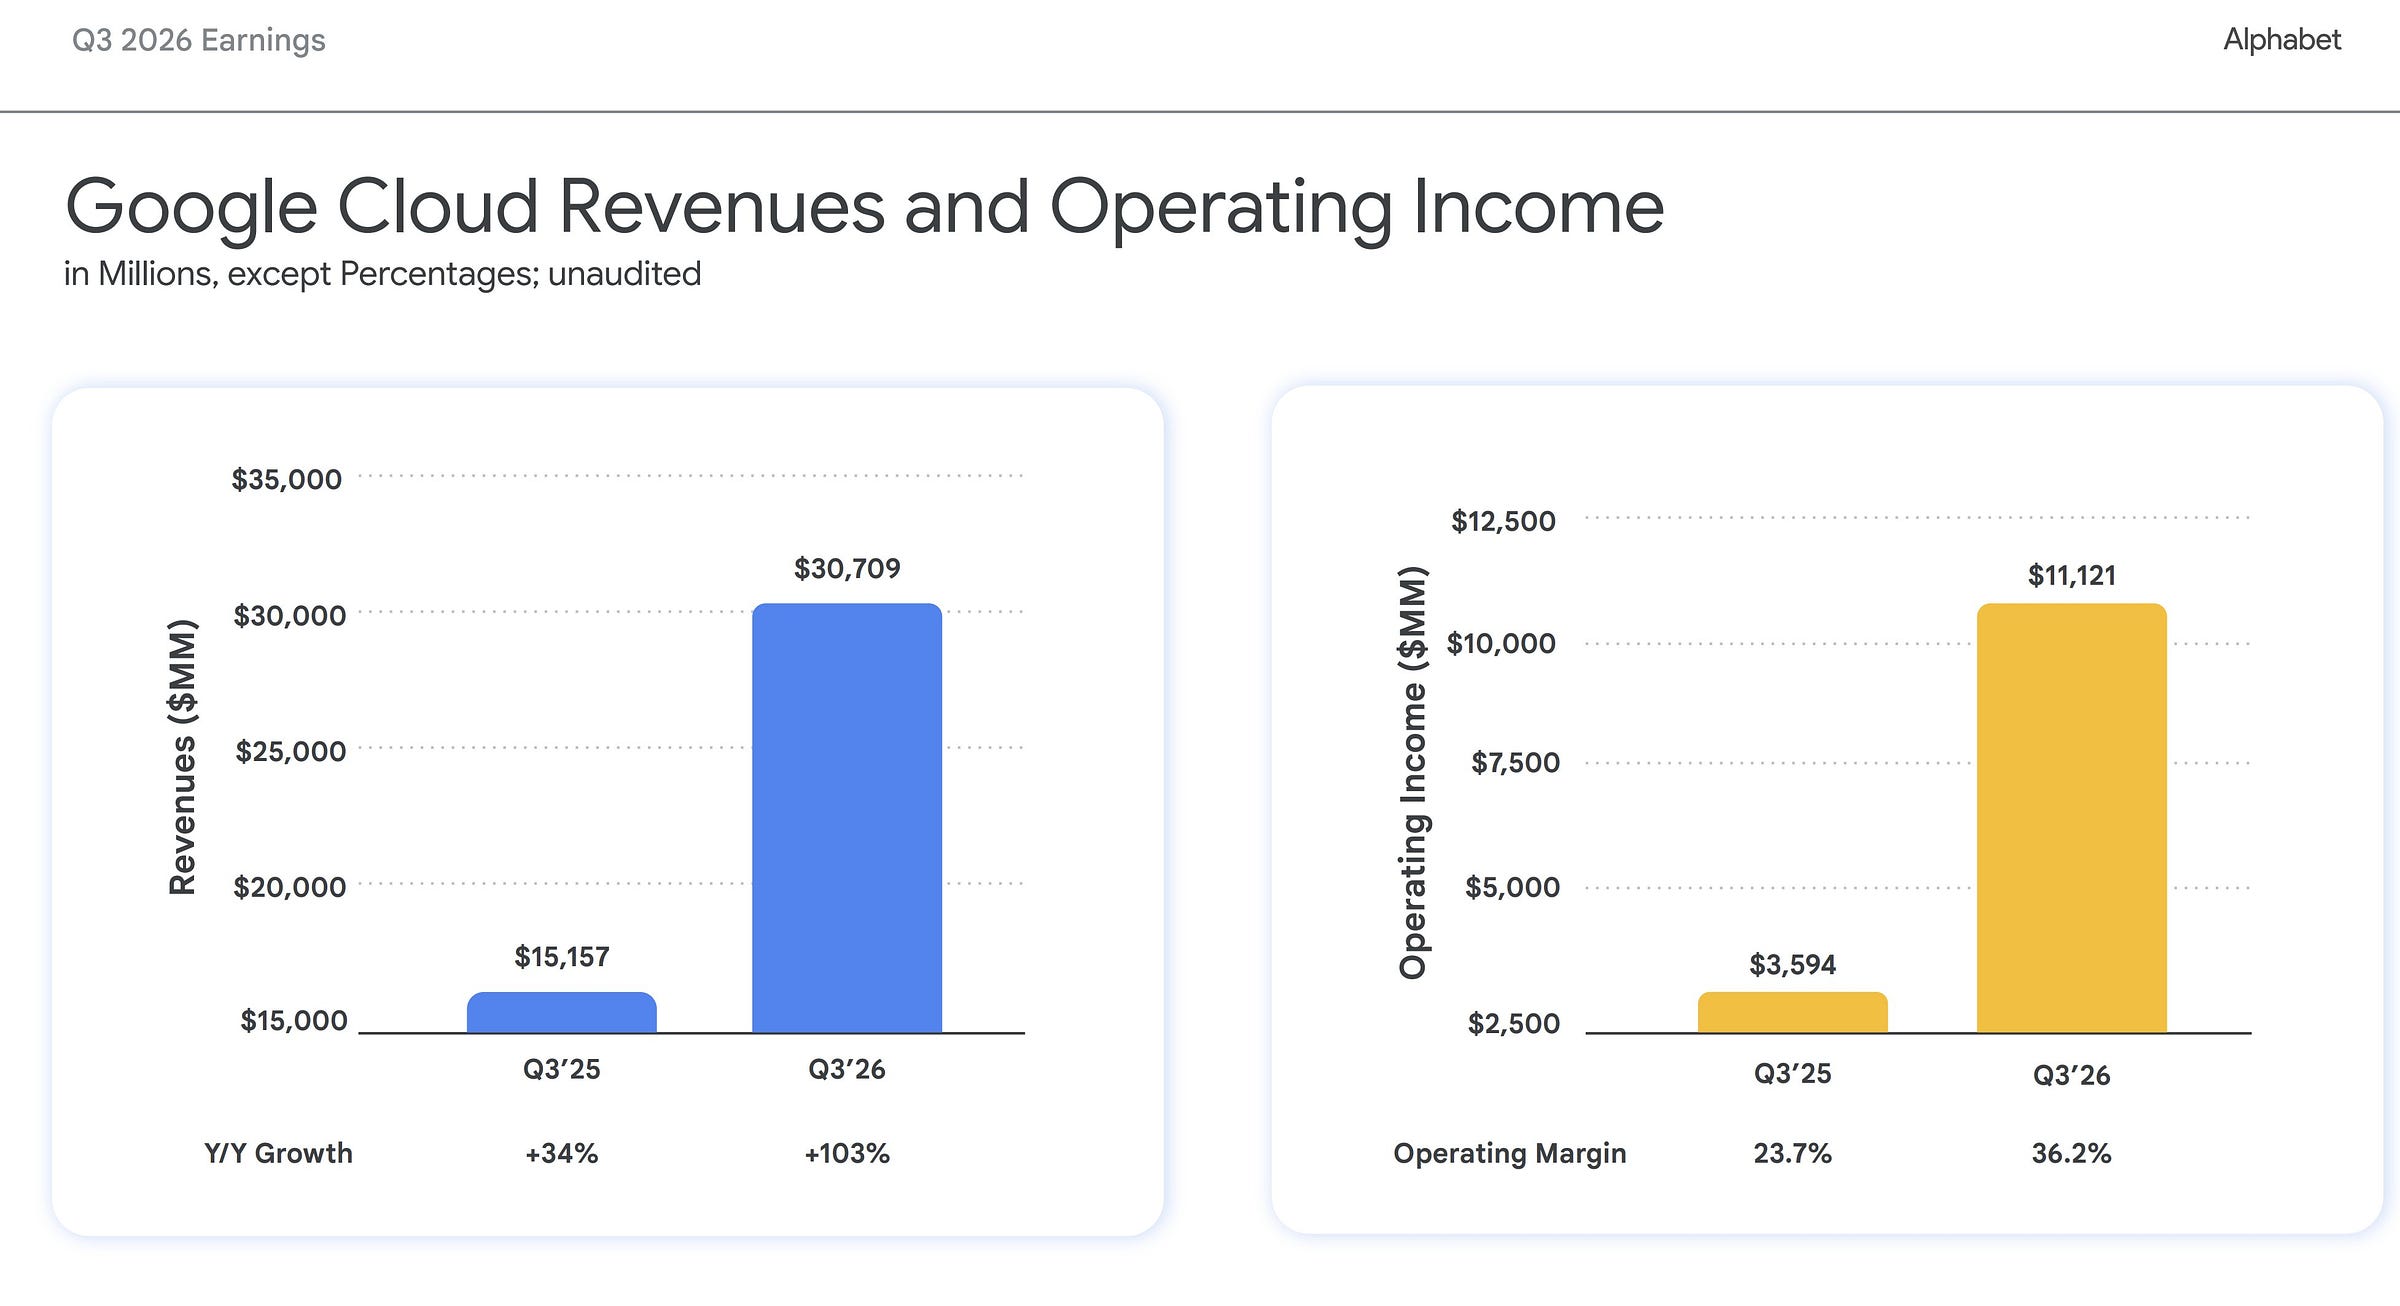This screenshot has height=1306, width=2400.
Task: Click the '$25,000' axis label
Action: [291, 751]
